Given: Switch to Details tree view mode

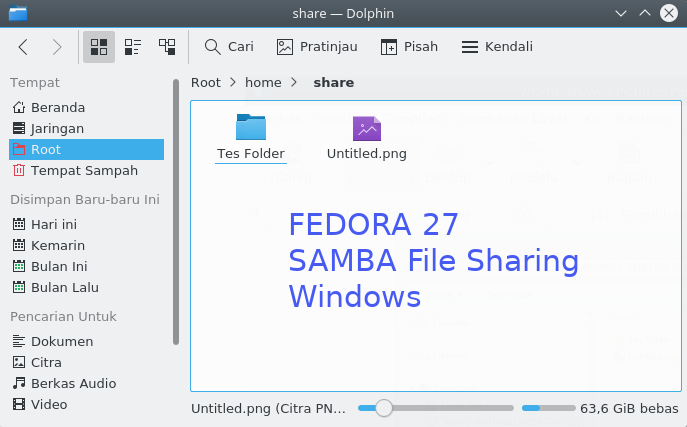Looking at the screenshot, I should tap(167, 47).
